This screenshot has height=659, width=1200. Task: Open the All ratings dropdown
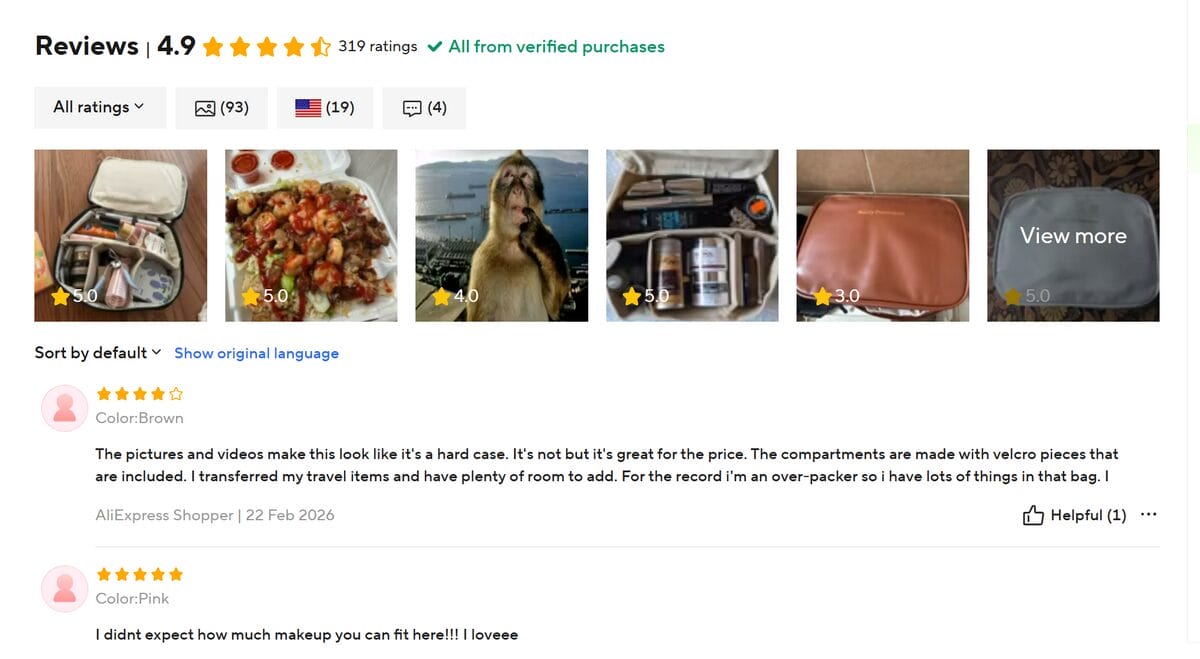point(99,107)
